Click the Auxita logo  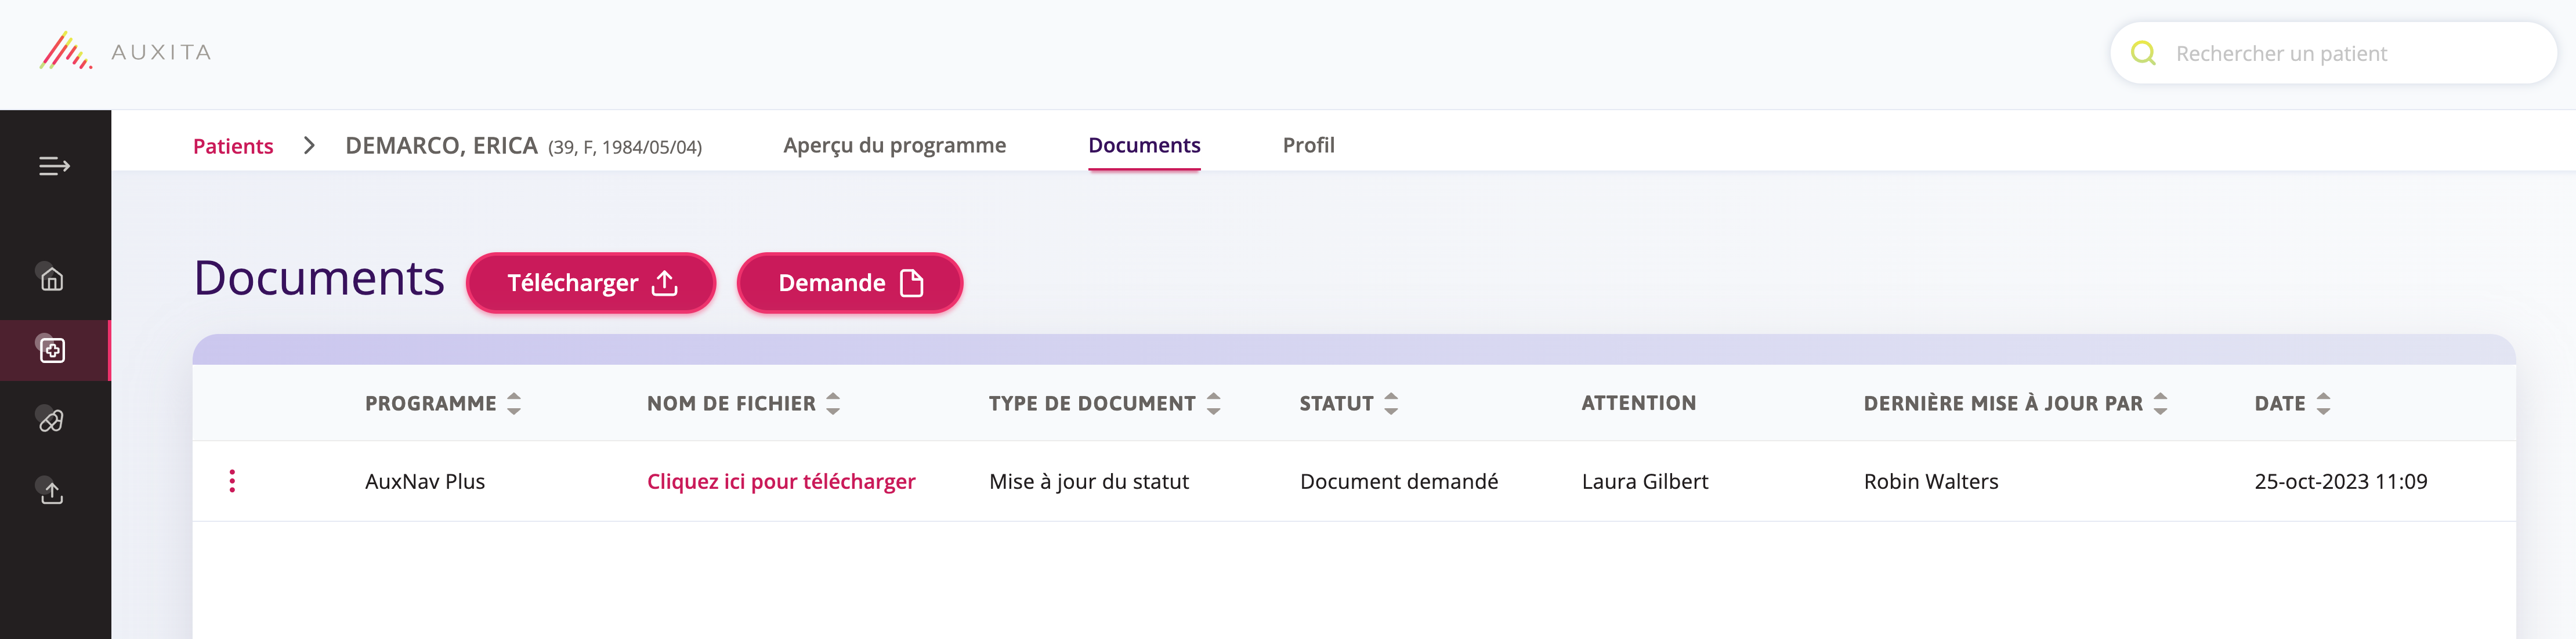pos(126,52)
